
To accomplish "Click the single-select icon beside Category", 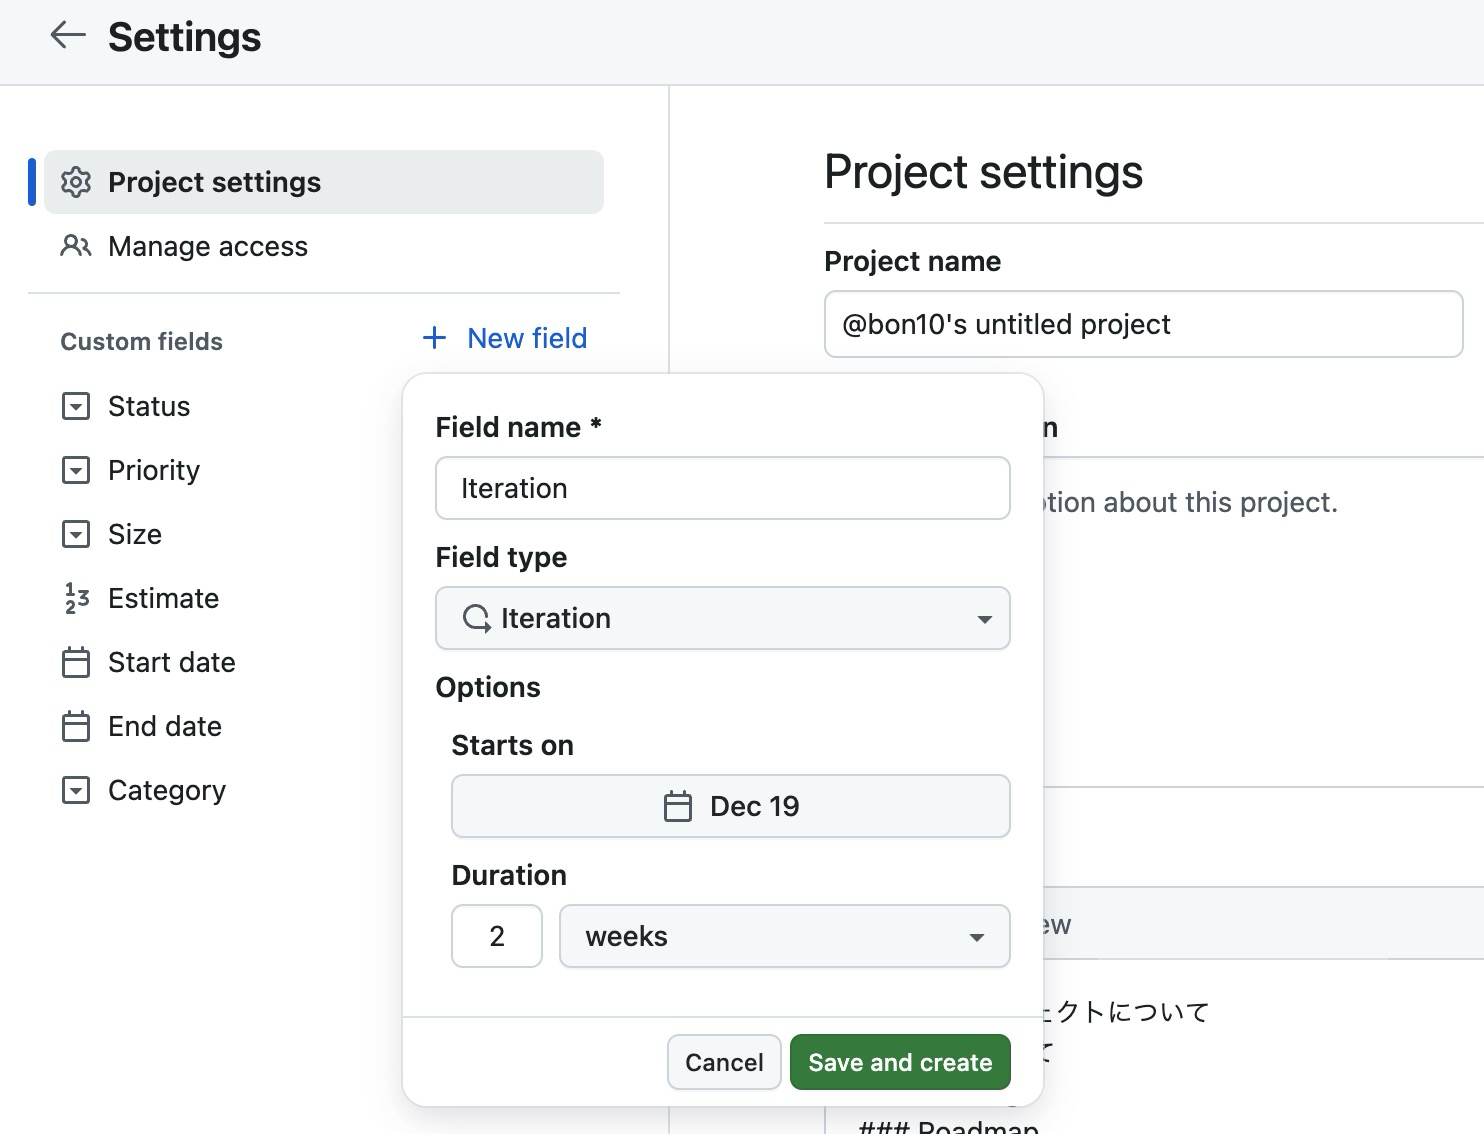I will coord(76,790).
